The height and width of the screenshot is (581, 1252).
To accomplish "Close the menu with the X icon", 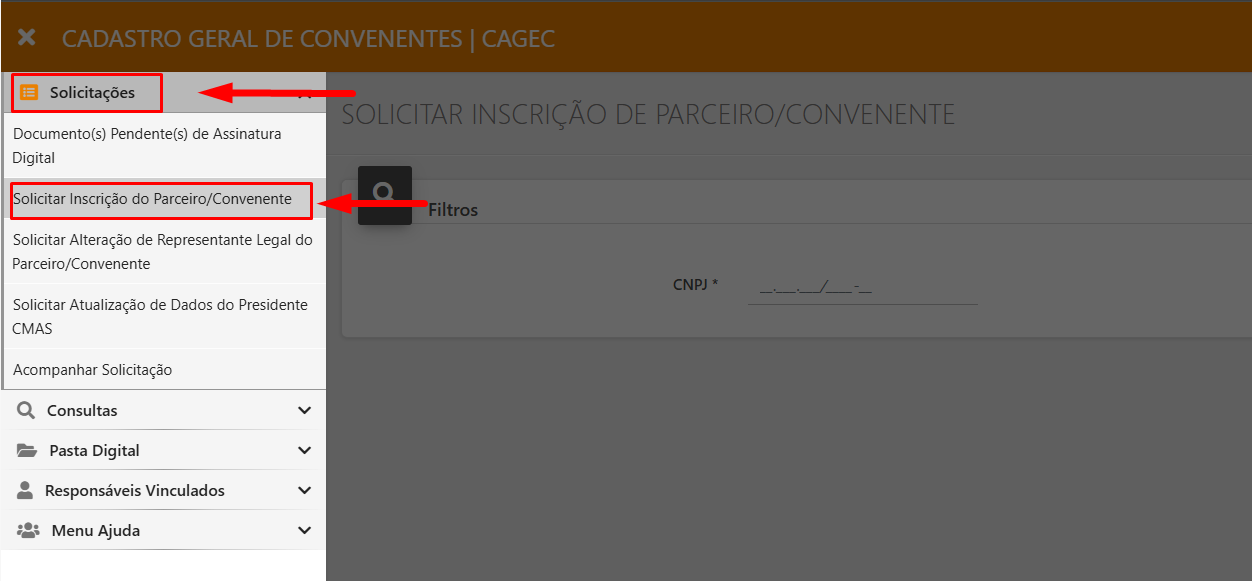I will 27,38.
